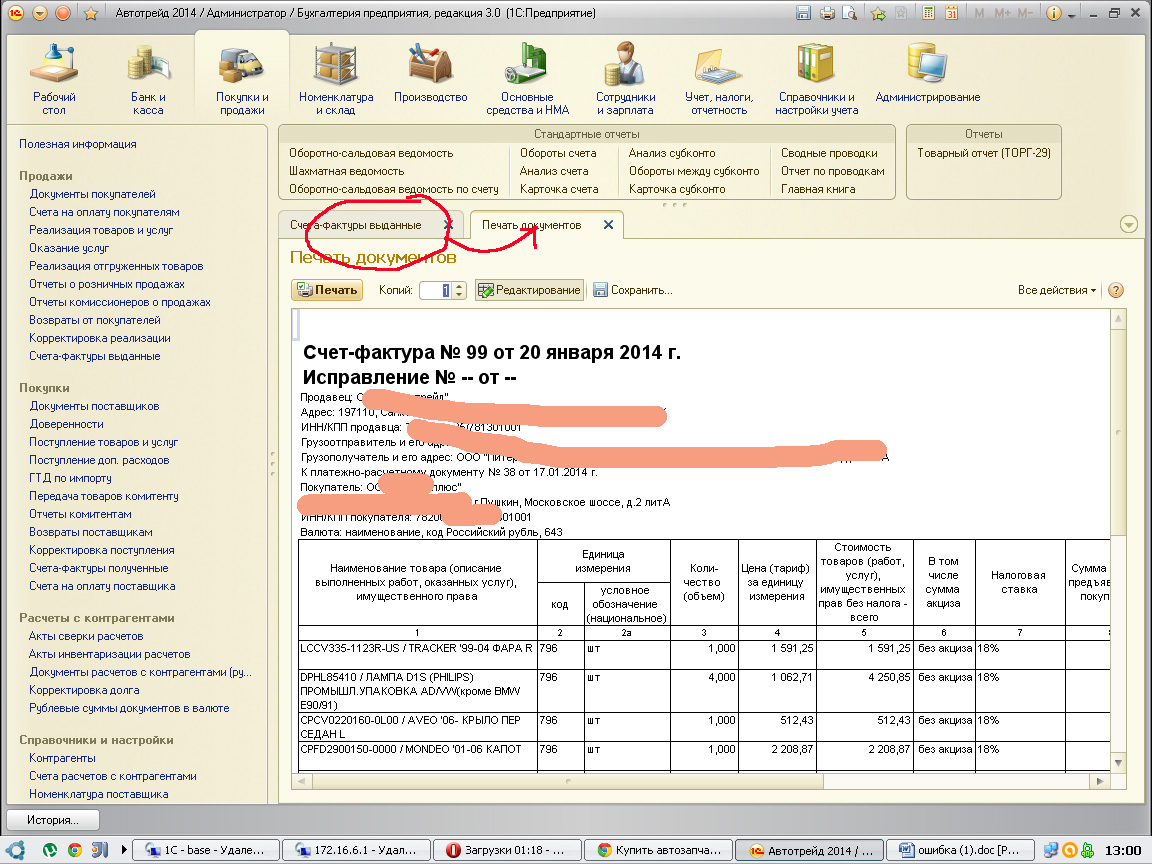Click the Печать button
This screenshot has height=864, width=1152.
coord(327,290)
